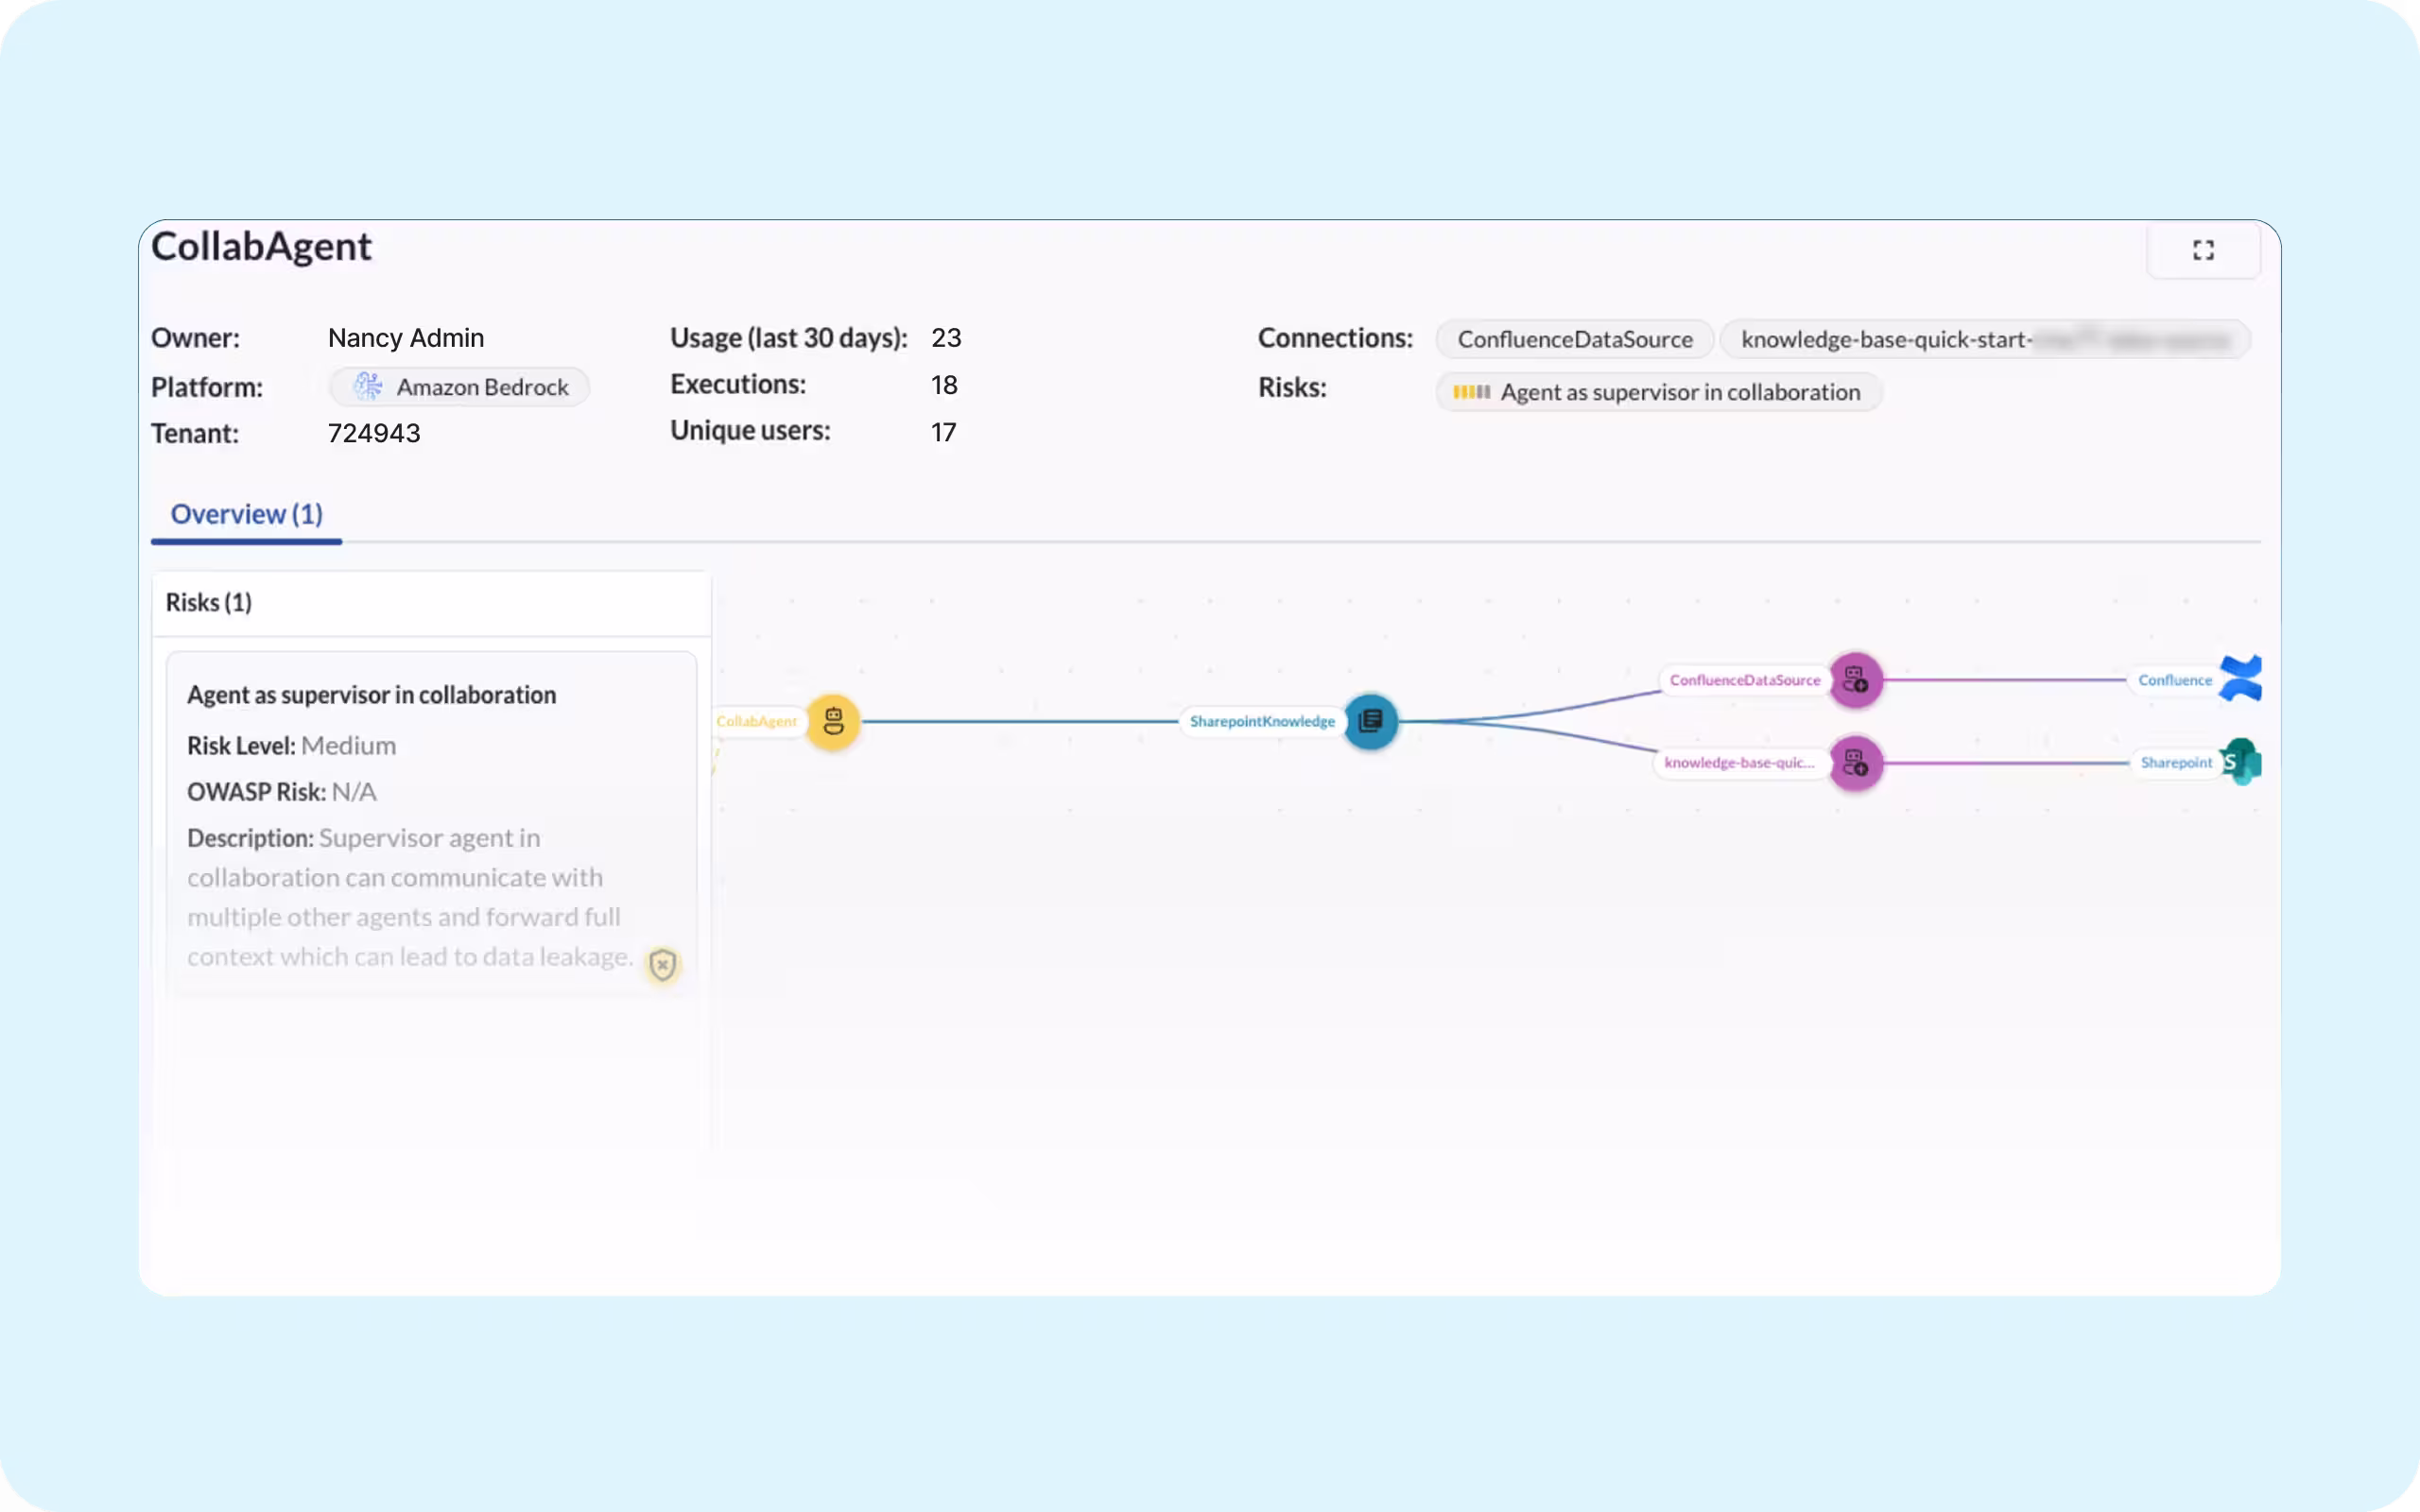This screenshot has height=1512, width=2420.
Task: Click the Sharepoint graph label
Action: pos(2176,763)
